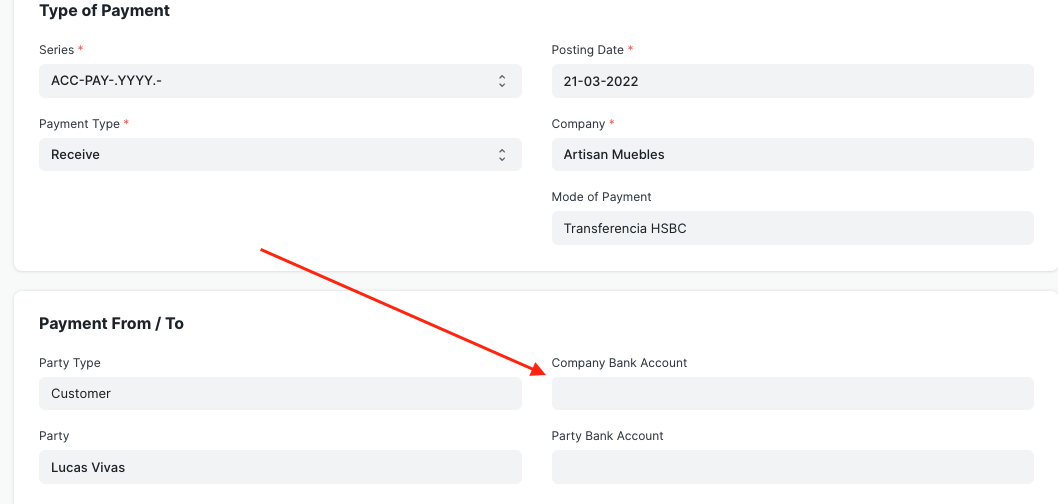Click the Mode of Payment label
Viewport: 1058px width, 504px height.
(x=601, y=197)
